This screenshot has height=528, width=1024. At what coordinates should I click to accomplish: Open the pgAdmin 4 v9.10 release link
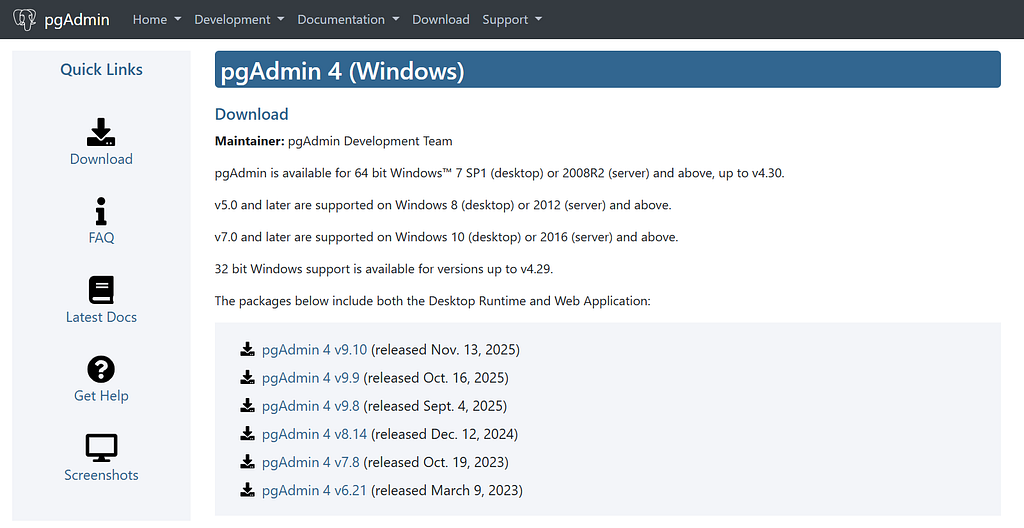point(315,350)
